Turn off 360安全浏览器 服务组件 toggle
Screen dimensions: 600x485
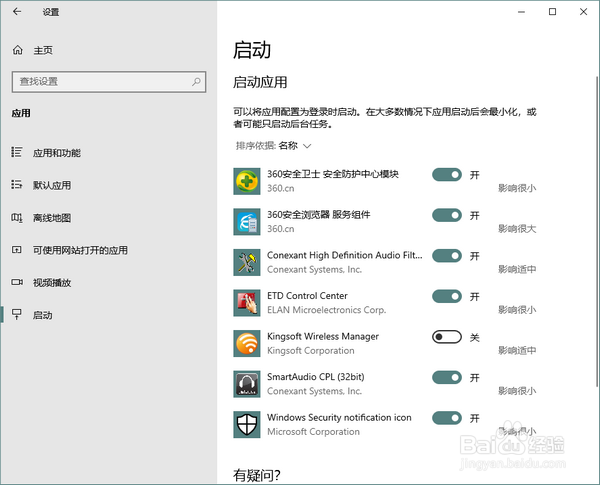[x=447, y=215]
